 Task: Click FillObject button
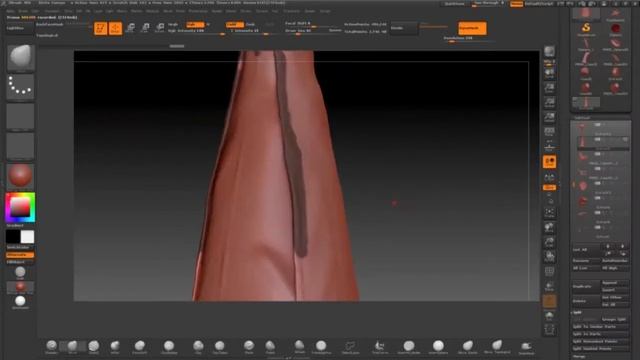pos(20,262)
